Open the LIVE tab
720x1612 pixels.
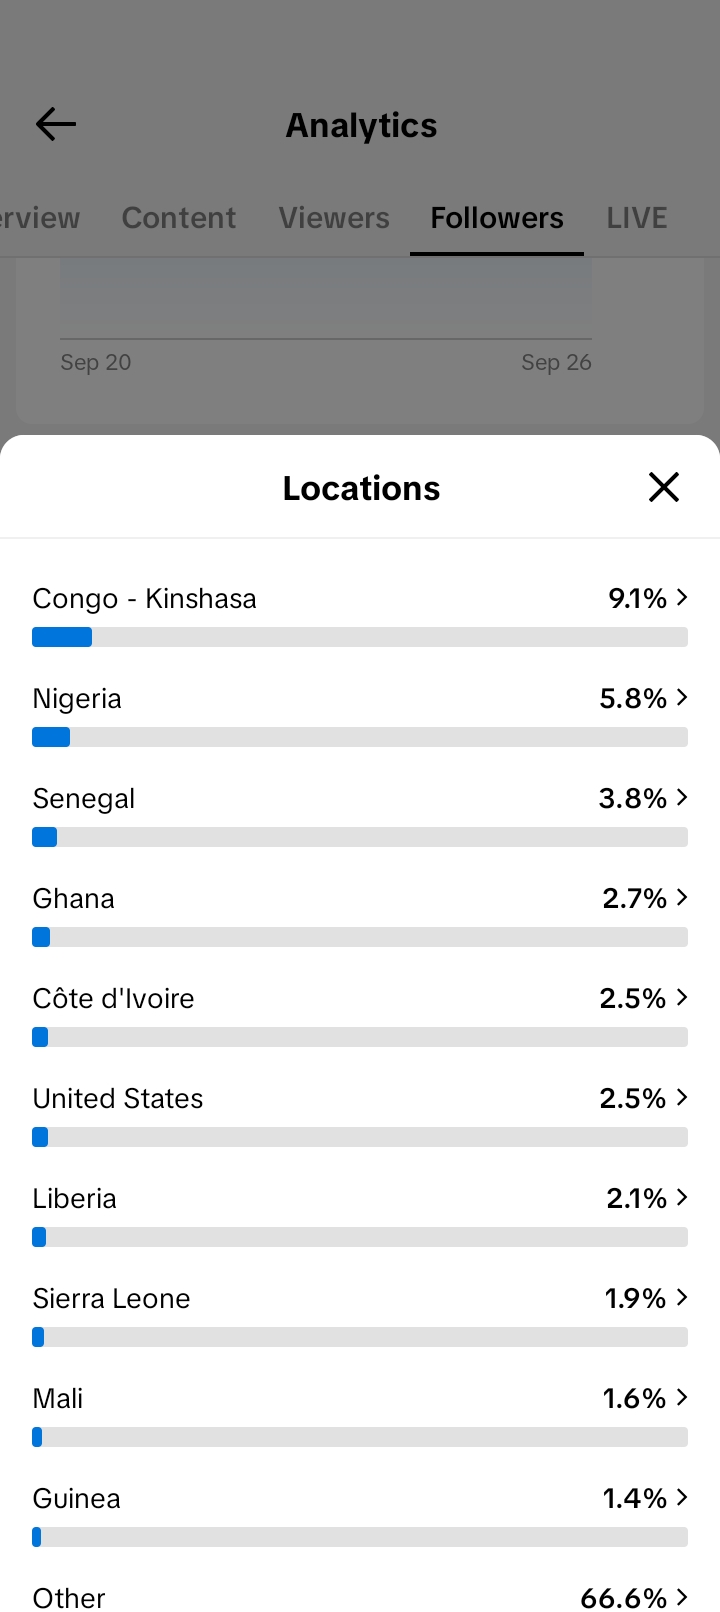(637, 218)
